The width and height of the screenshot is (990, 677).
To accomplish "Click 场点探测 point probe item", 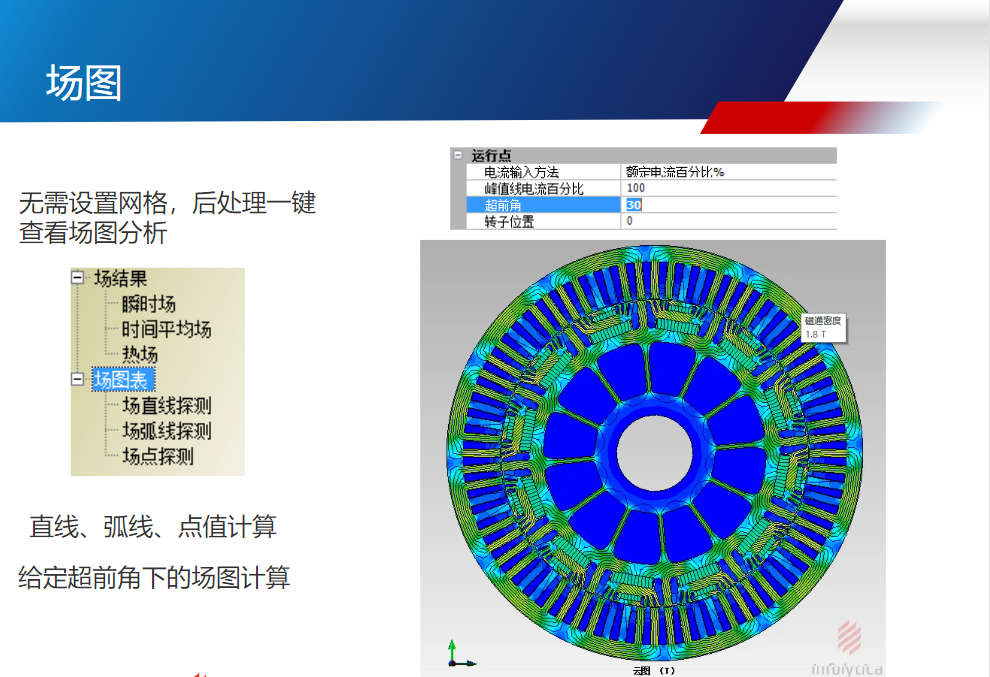I will point(157,456).
